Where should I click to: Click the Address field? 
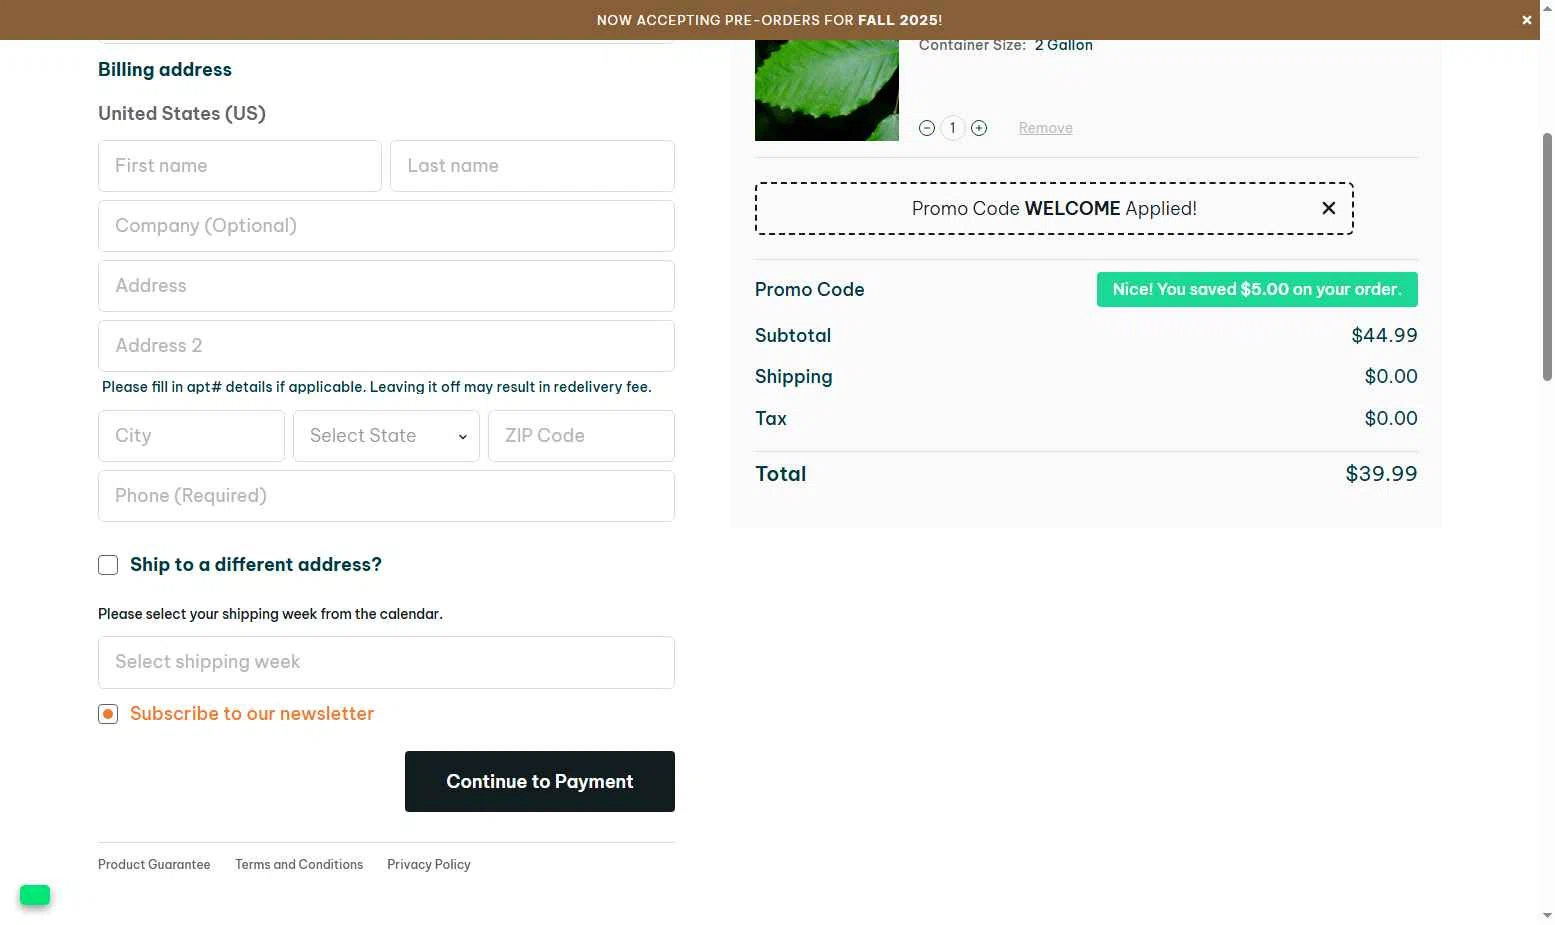386,286
